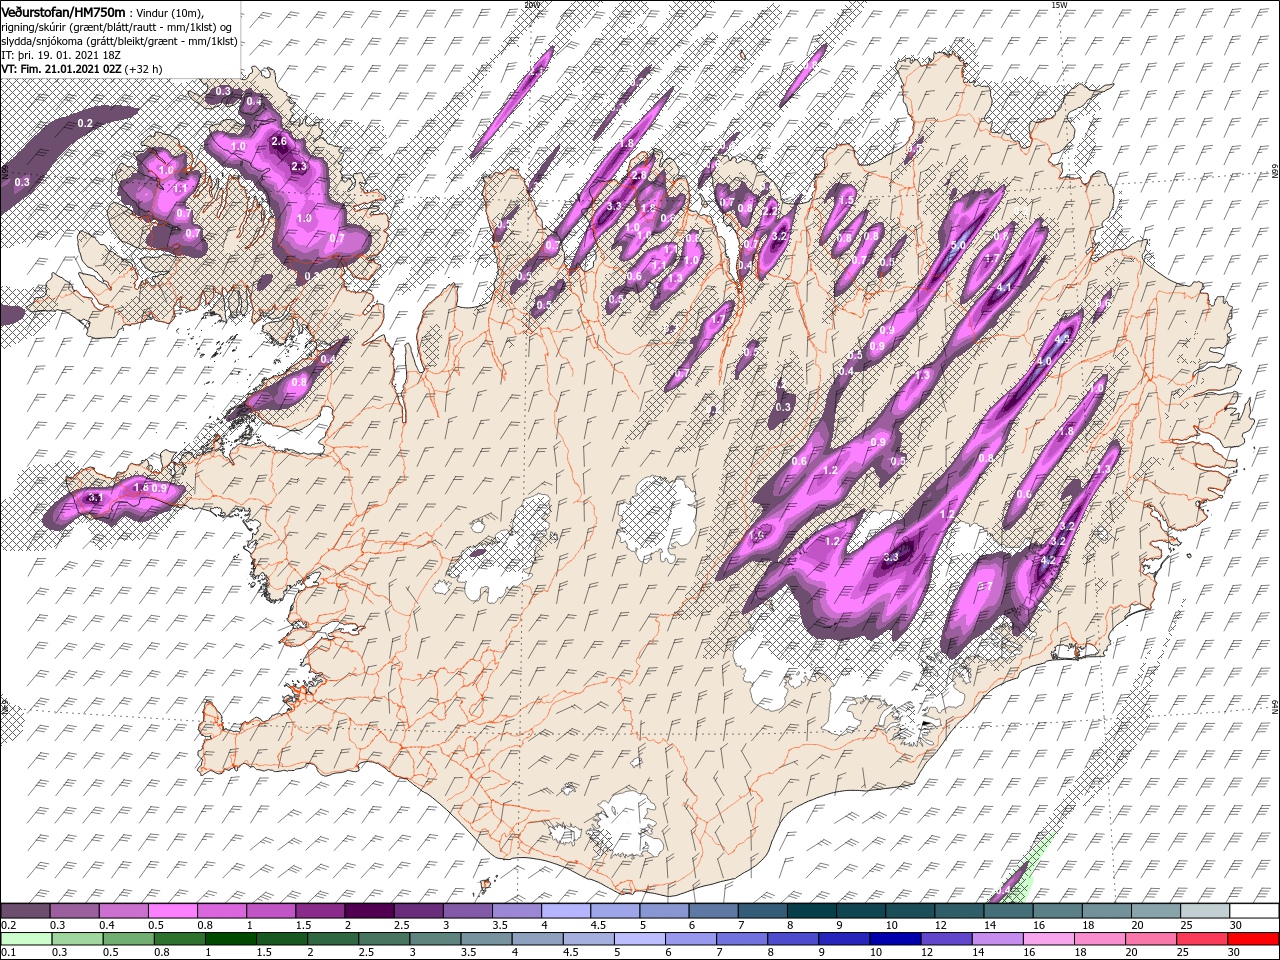Click the deep navy 10–12 swatch in bottom legend row
Screen dimensions: 1280x960
(895, 939)
